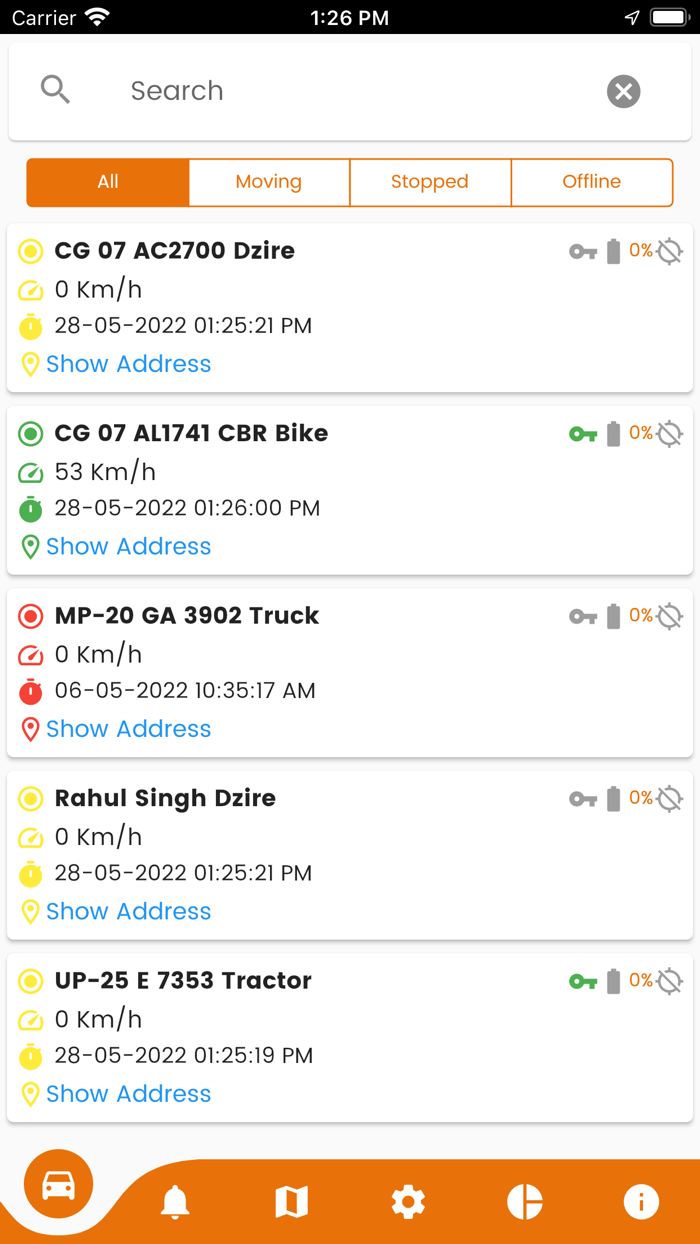The height and width of the screenshot is (1244, 700).
Task: Tap the no-GPS icon on Truck card
Action: [x=670, y=616]
